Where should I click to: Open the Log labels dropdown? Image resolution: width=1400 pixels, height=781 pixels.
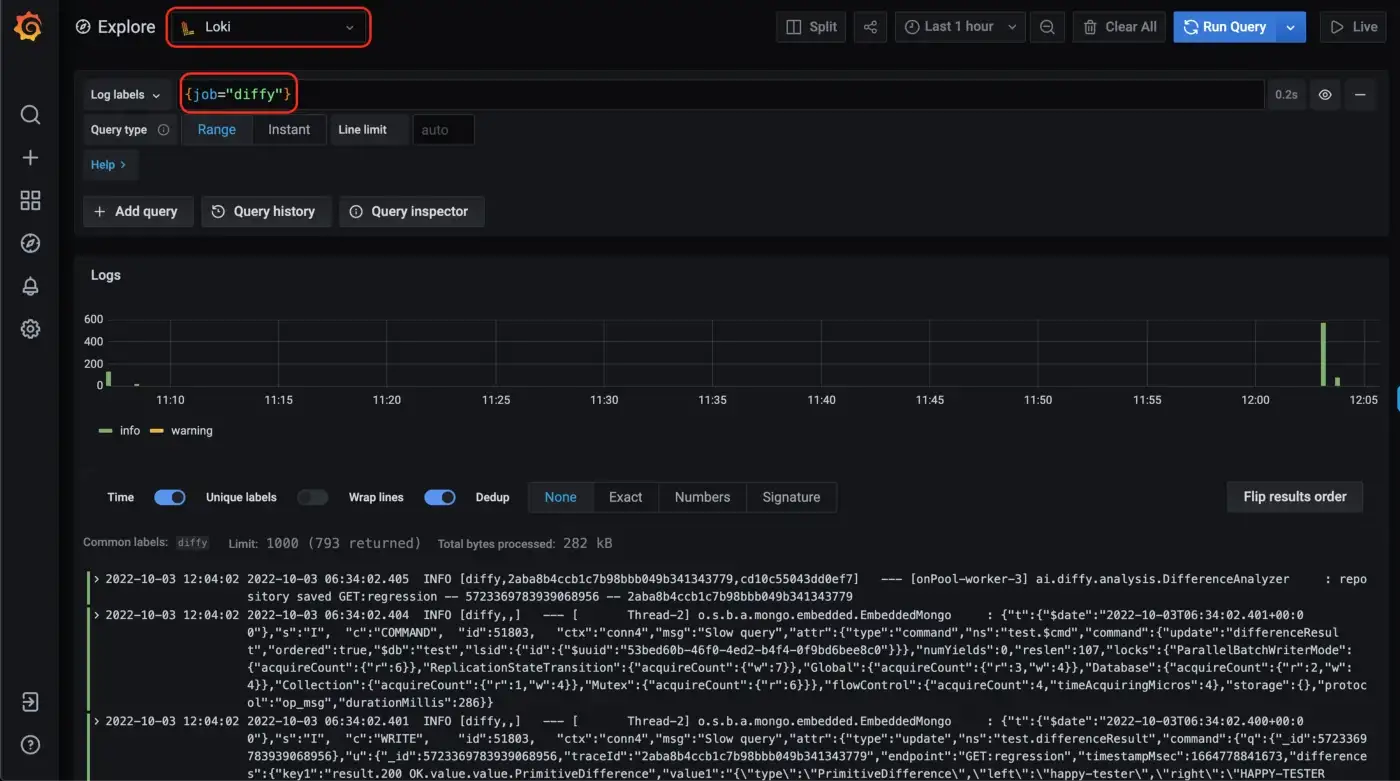125,95
